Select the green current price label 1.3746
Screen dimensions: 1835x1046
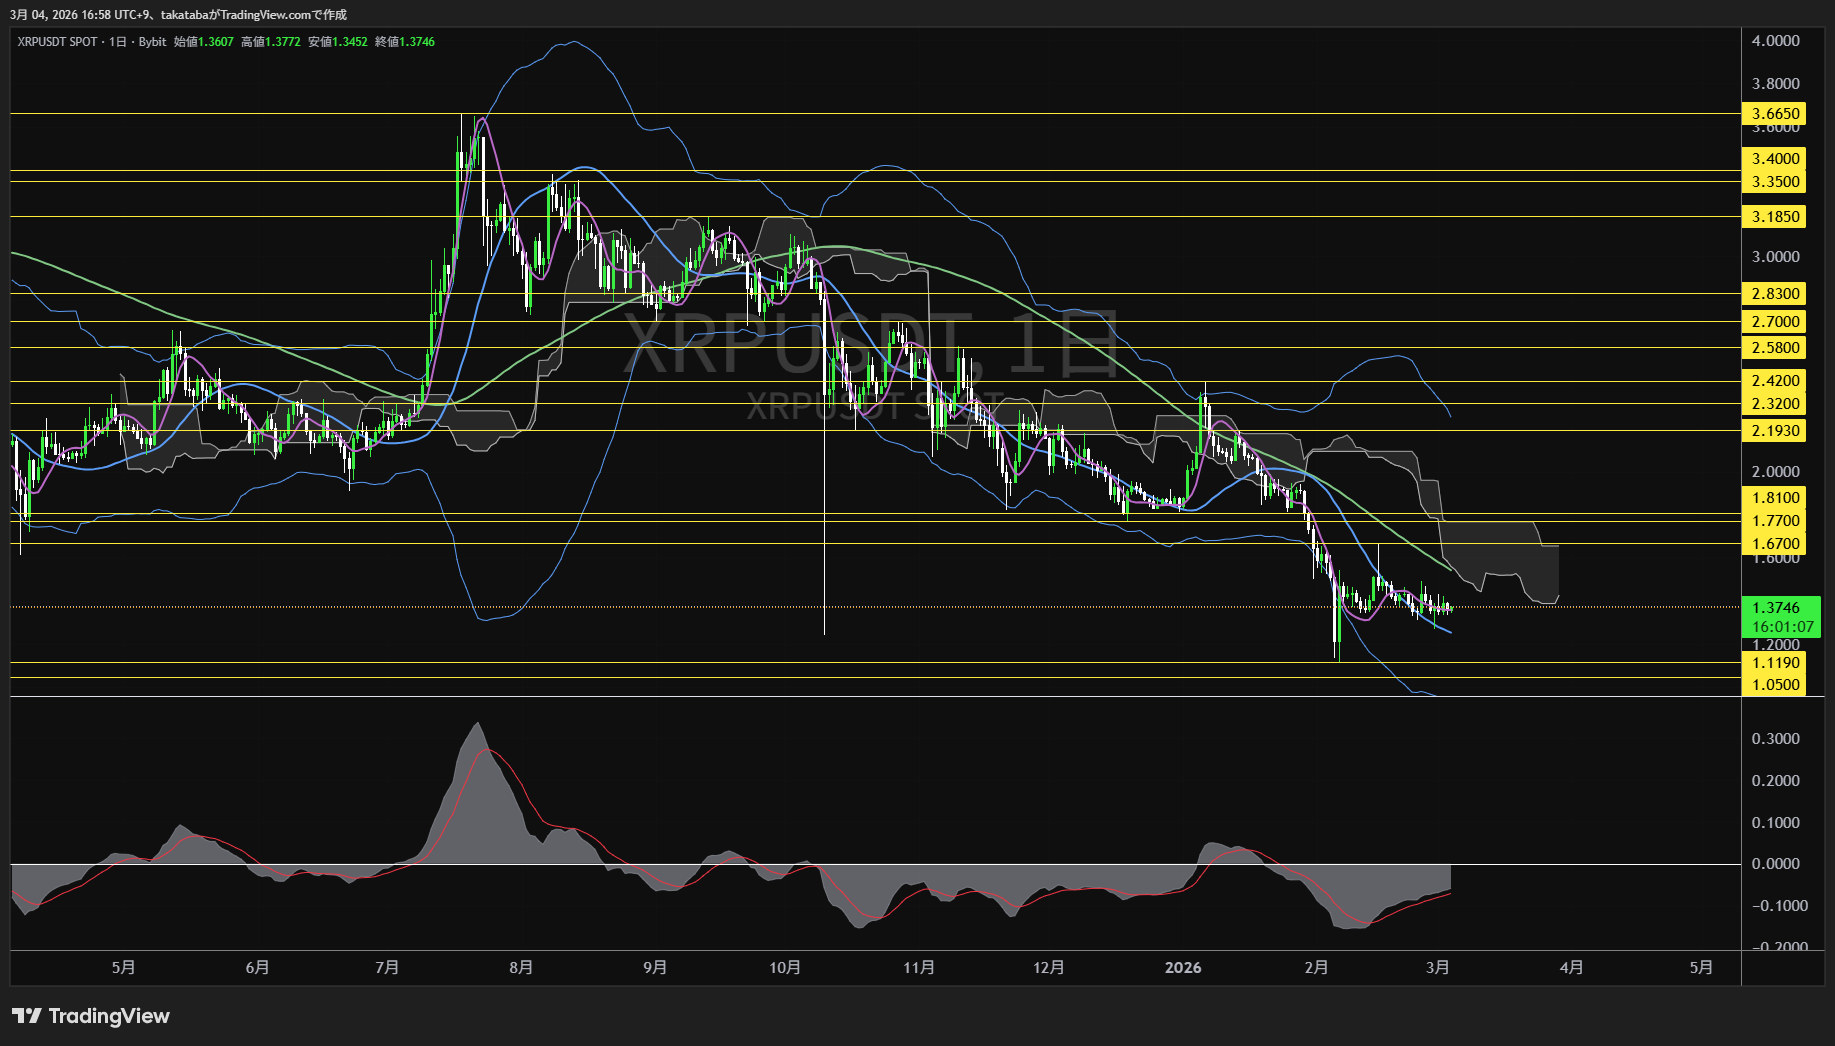pos(1776,608)
